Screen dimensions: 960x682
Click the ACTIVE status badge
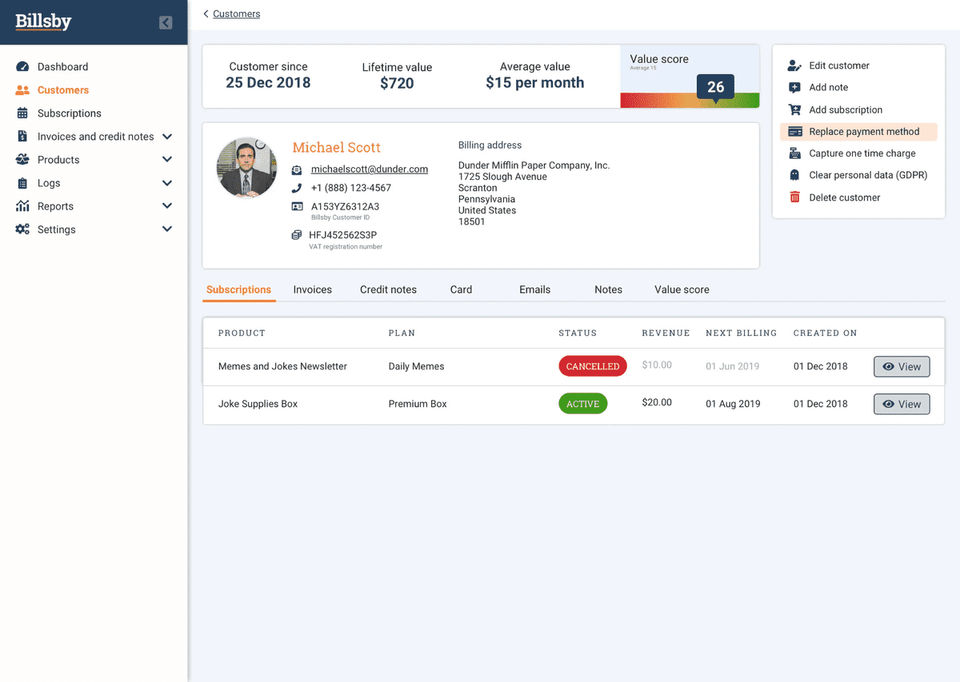tap(582, 403)
